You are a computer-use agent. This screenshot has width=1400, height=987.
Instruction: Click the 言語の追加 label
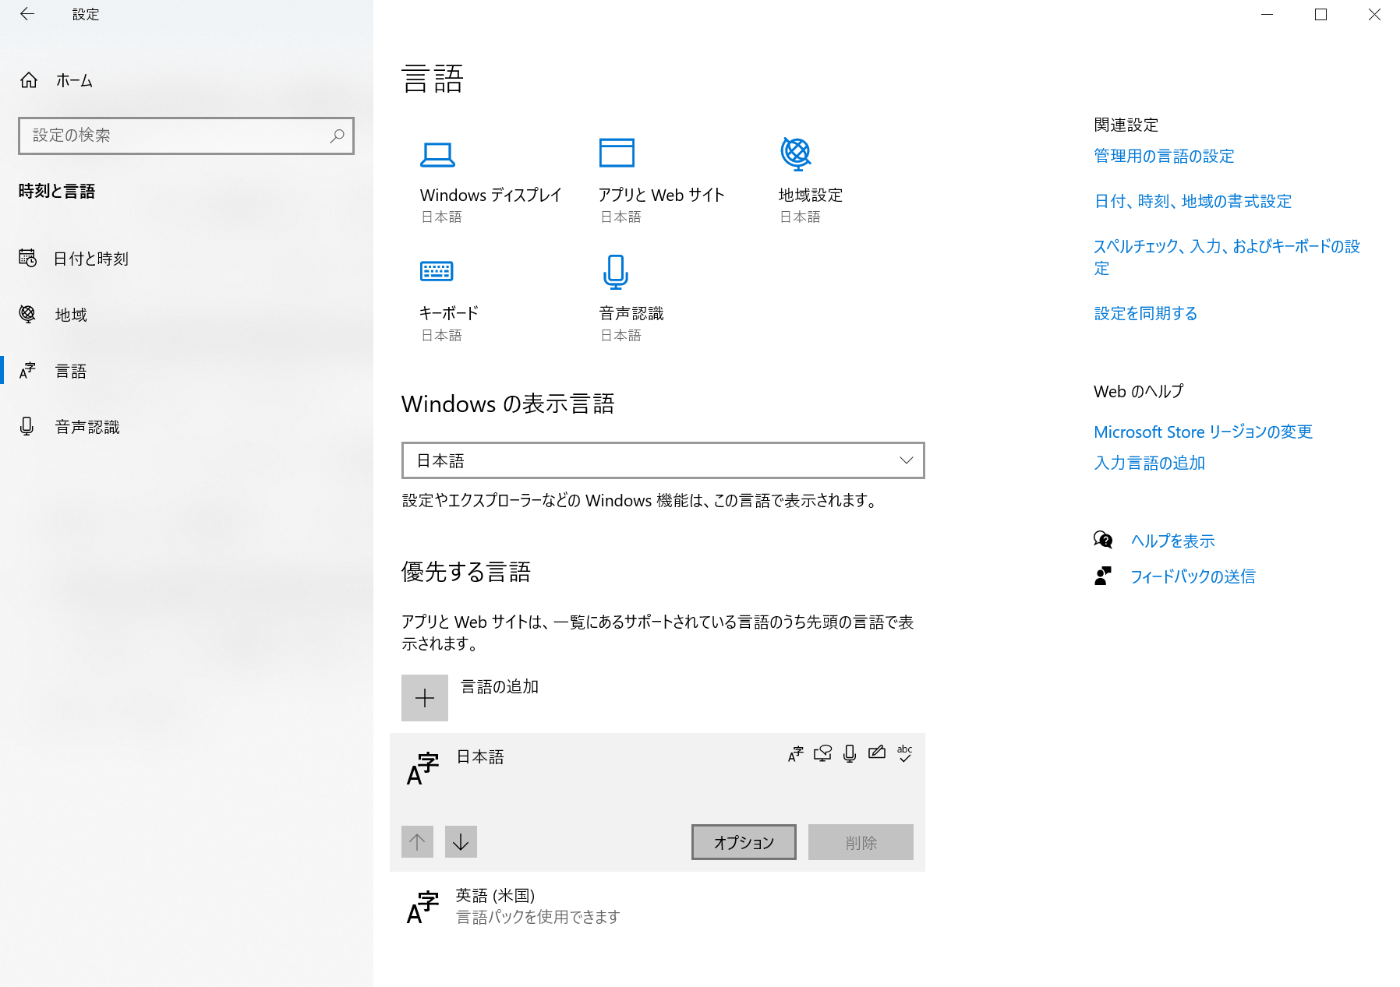pos(500,687)
